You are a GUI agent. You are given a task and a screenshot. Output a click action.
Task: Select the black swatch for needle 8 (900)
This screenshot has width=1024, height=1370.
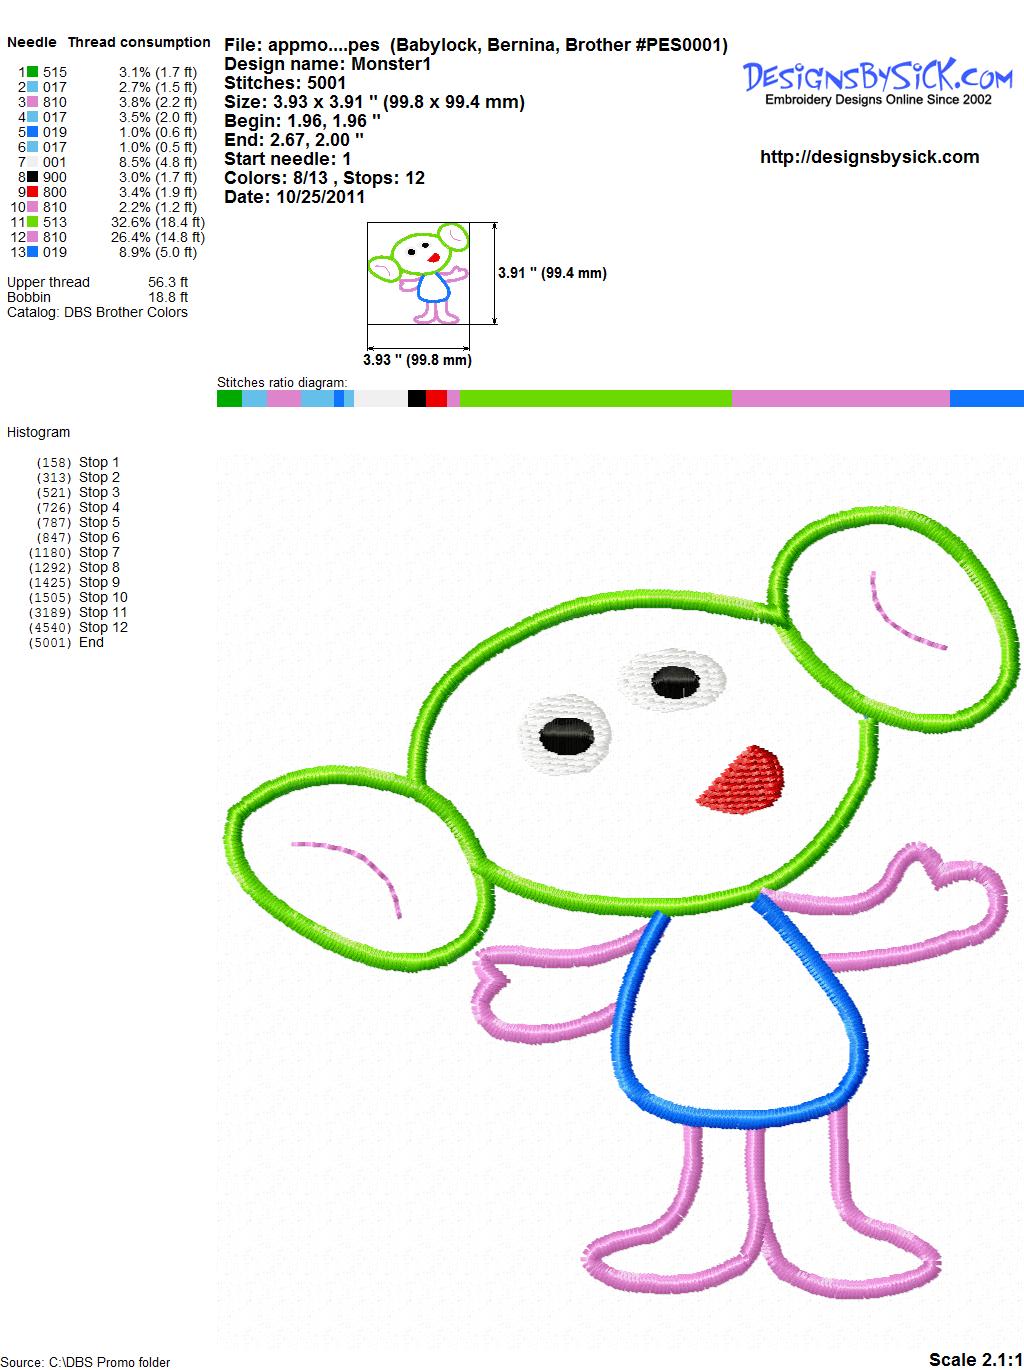coord(33,177)
